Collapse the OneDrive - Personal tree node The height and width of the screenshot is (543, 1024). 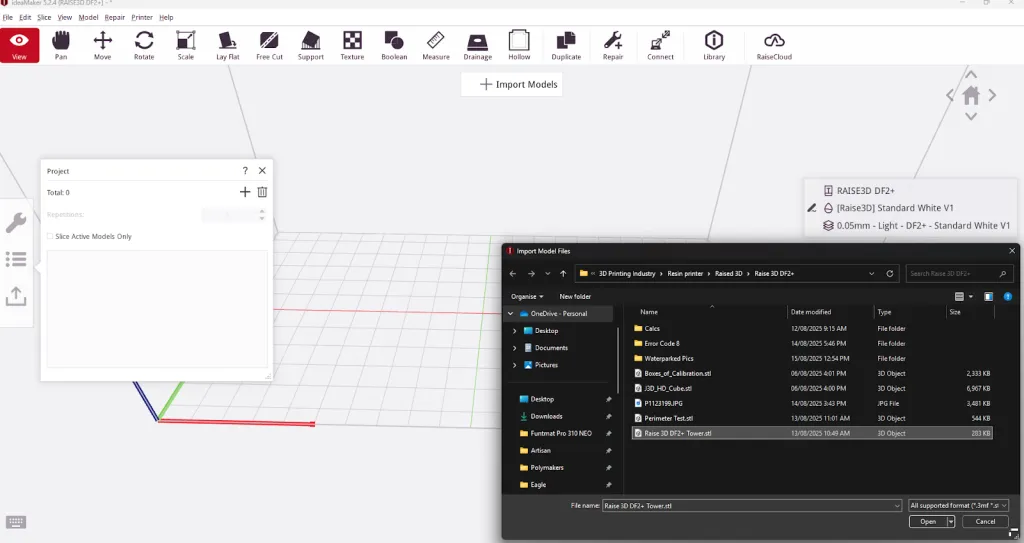(511, 314)
